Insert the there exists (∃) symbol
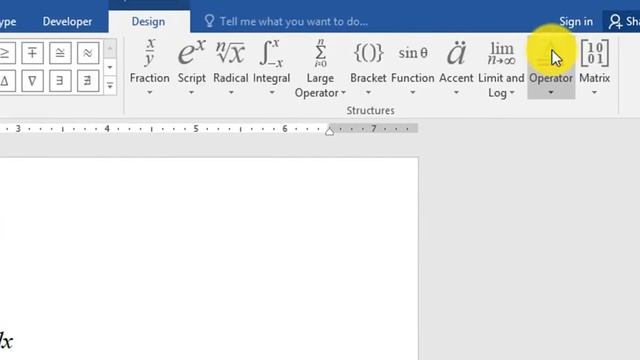This screenshot has width=640, height=360. click(60, 81)
